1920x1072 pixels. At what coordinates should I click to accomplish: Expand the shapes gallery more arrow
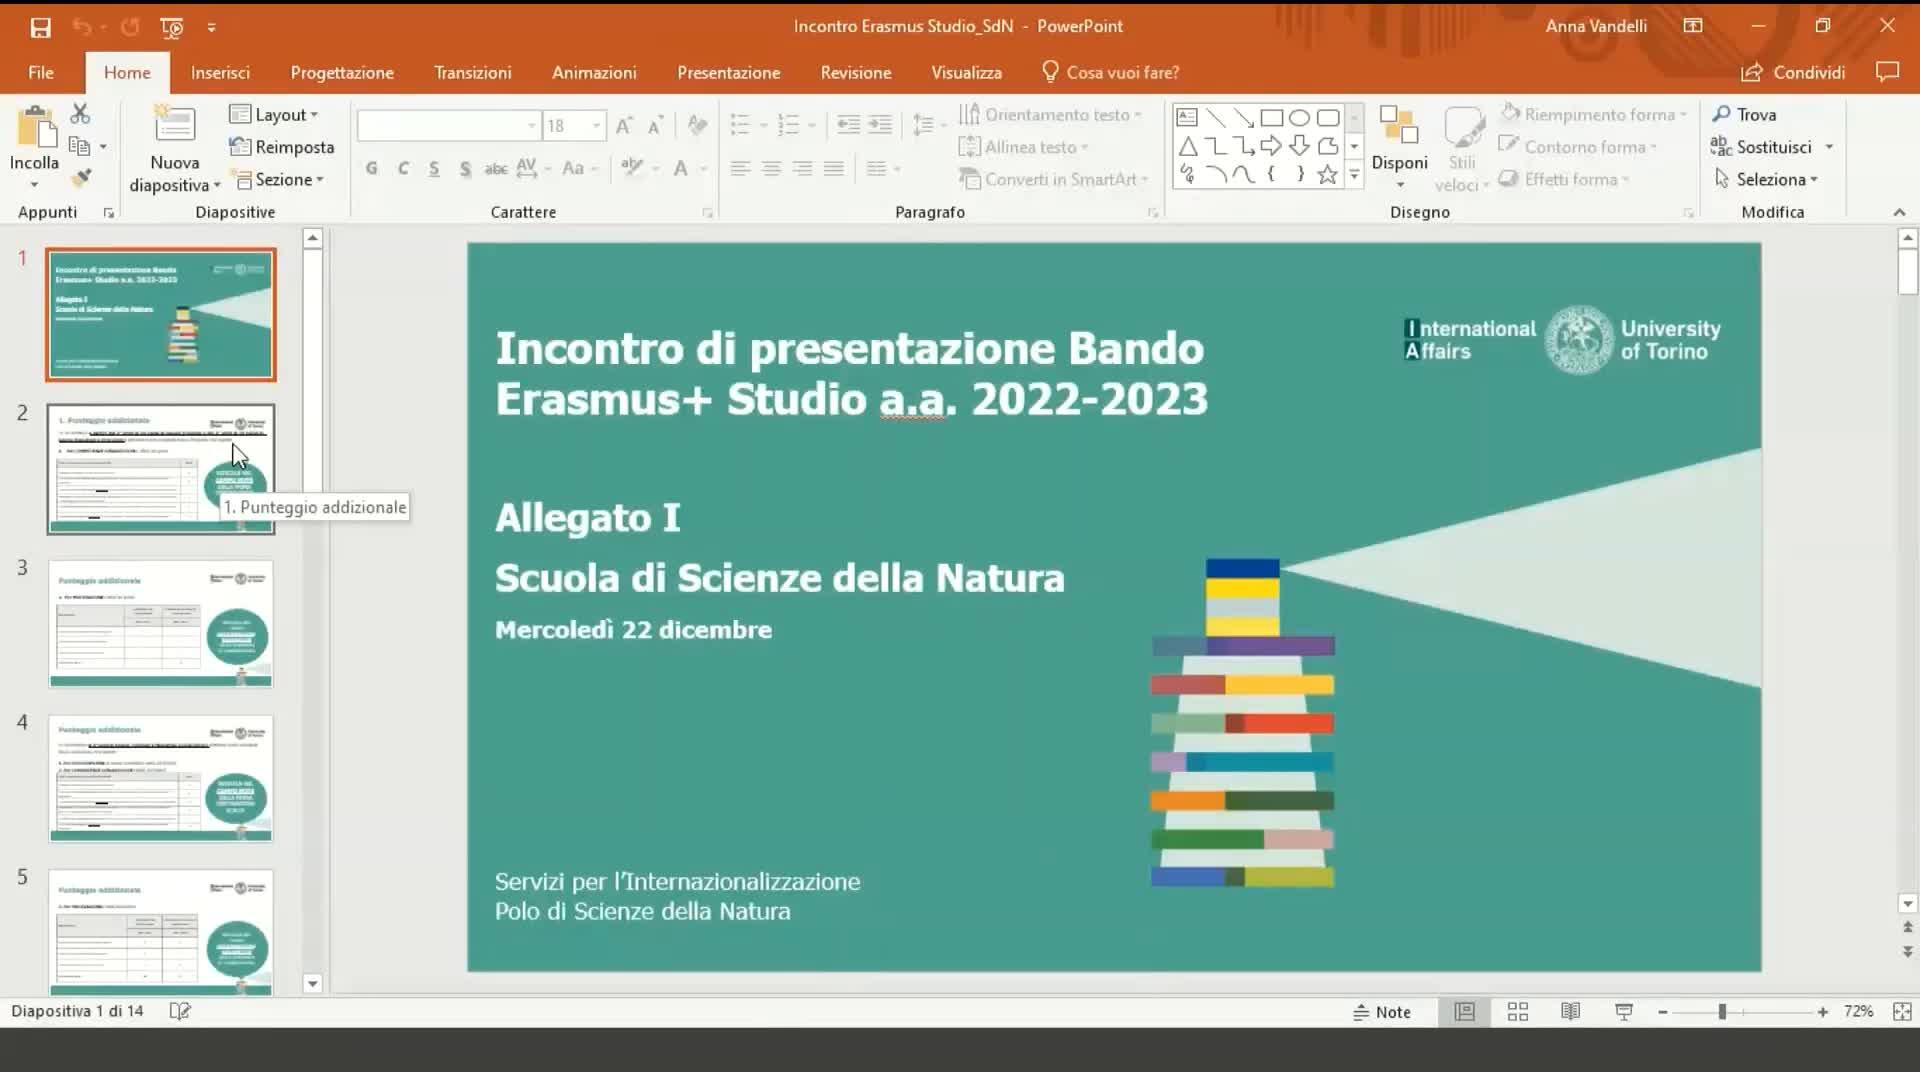click(1354, 175)
